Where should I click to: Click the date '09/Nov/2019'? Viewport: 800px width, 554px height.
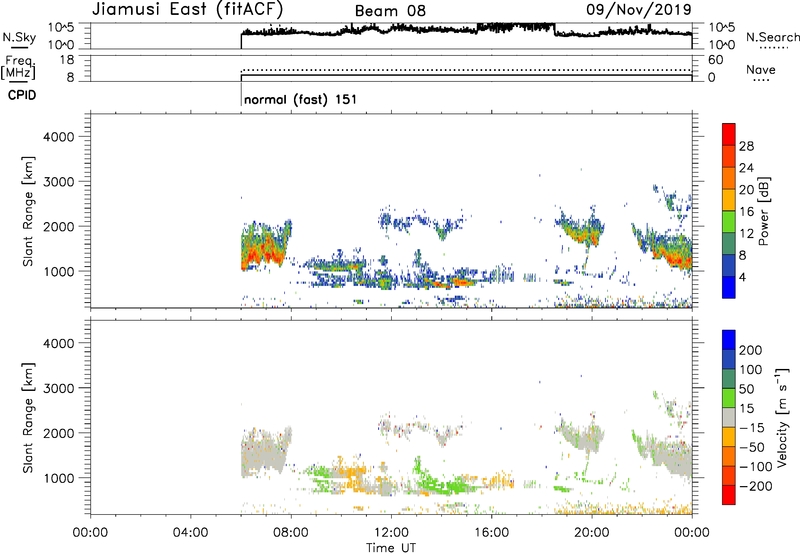[638, 9]
